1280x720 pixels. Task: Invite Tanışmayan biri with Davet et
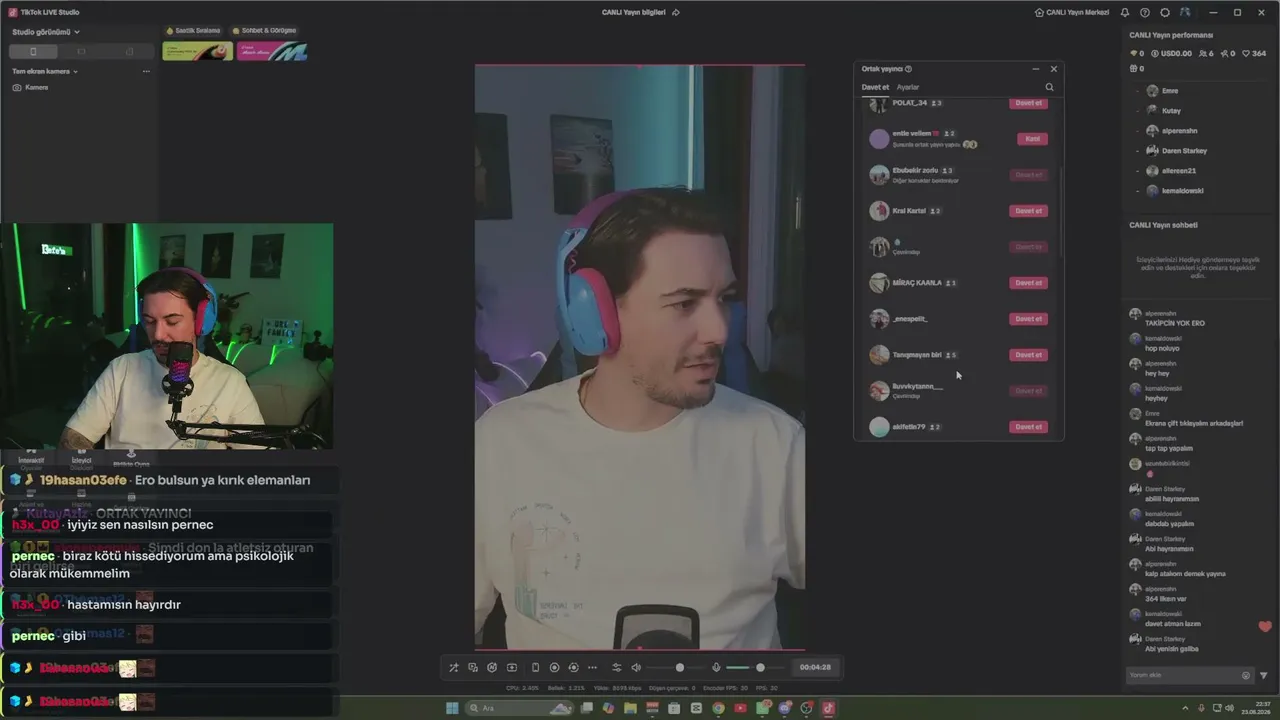pos(1029,355)
